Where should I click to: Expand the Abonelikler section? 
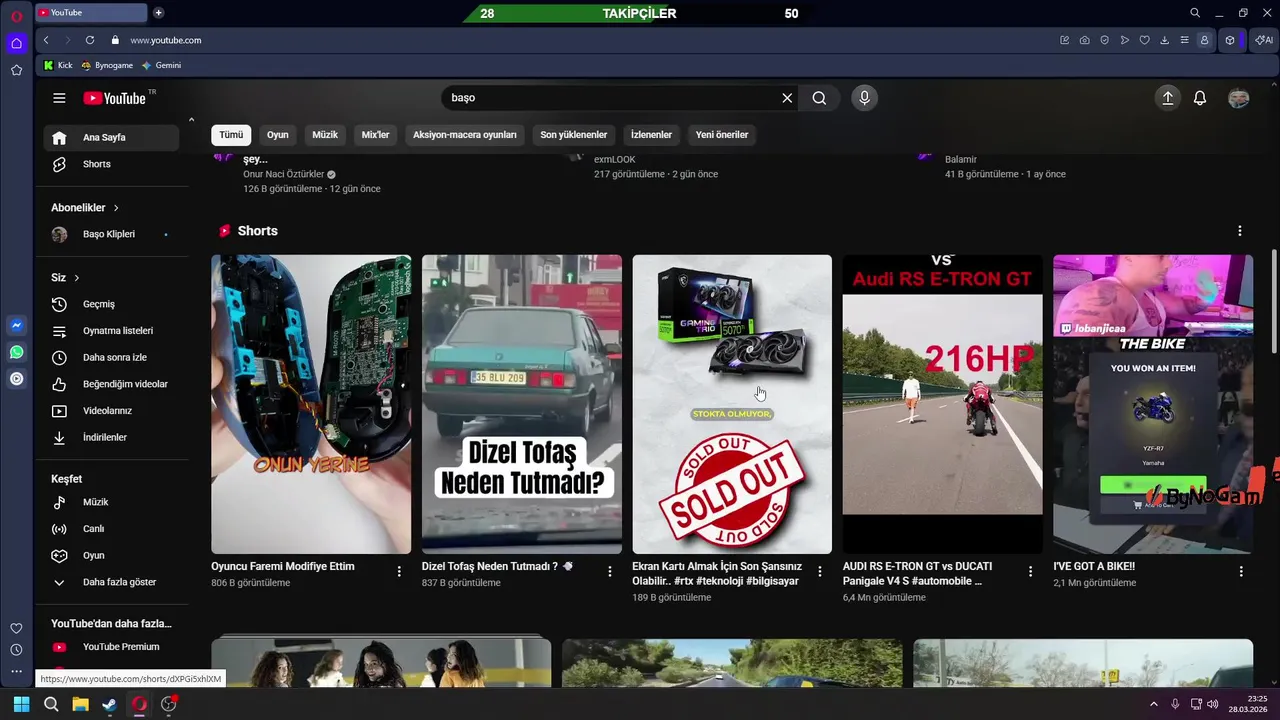tap(85, 208)
